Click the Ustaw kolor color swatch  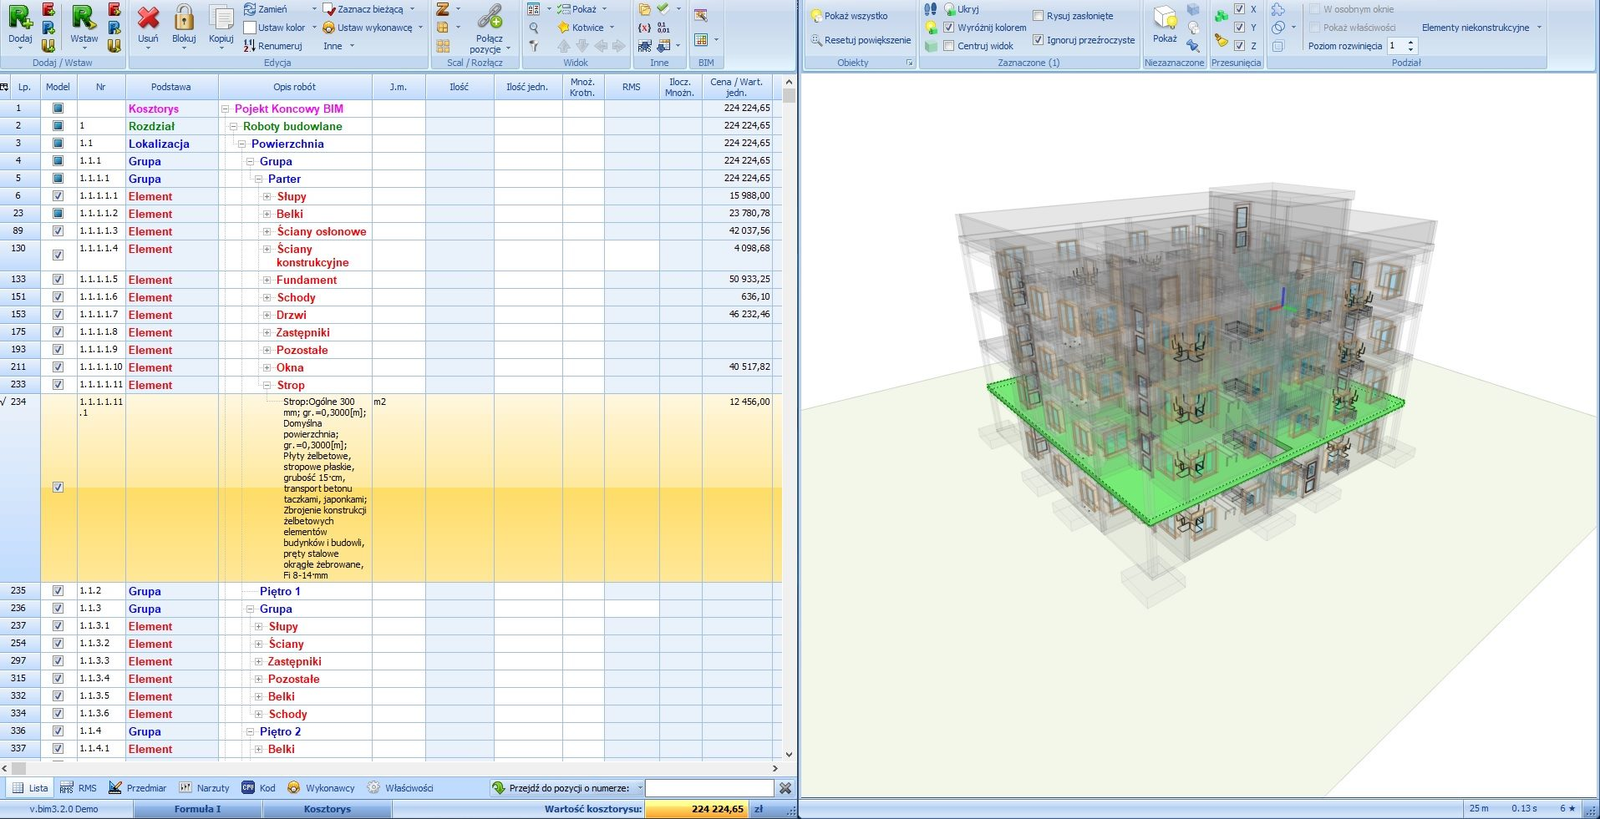click(x=250, y=28)
